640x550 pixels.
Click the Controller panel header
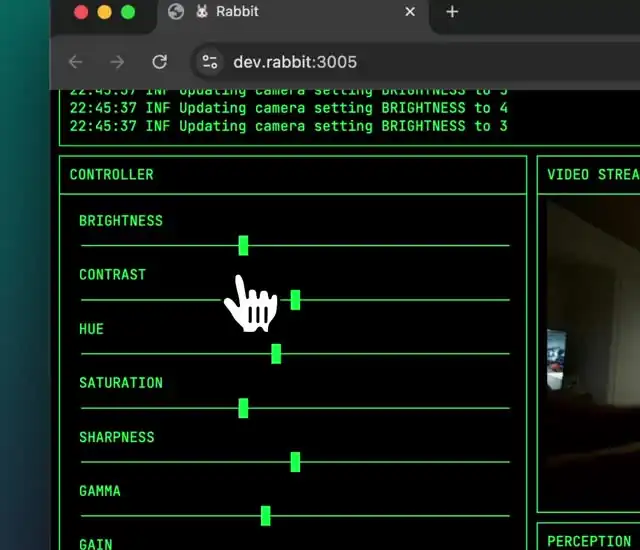tap(112, 175)
